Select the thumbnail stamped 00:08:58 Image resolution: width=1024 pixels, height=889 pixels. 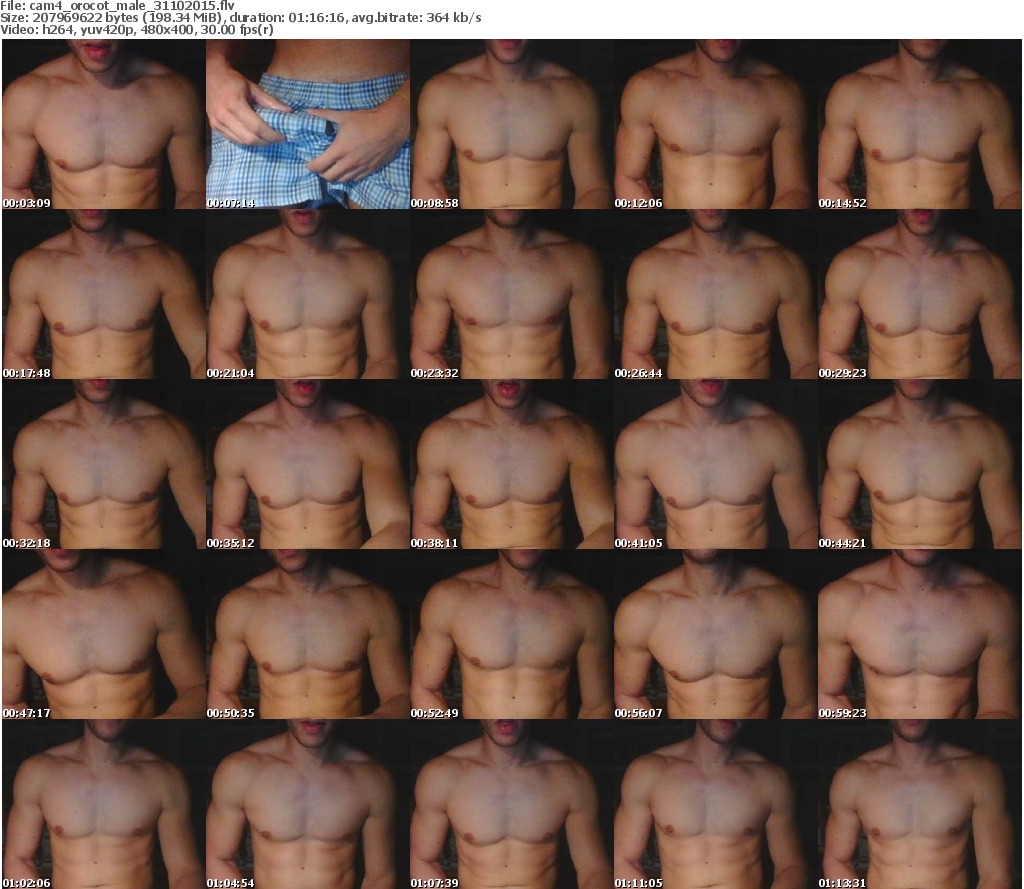pyautogui.click(x=512, y=124)
